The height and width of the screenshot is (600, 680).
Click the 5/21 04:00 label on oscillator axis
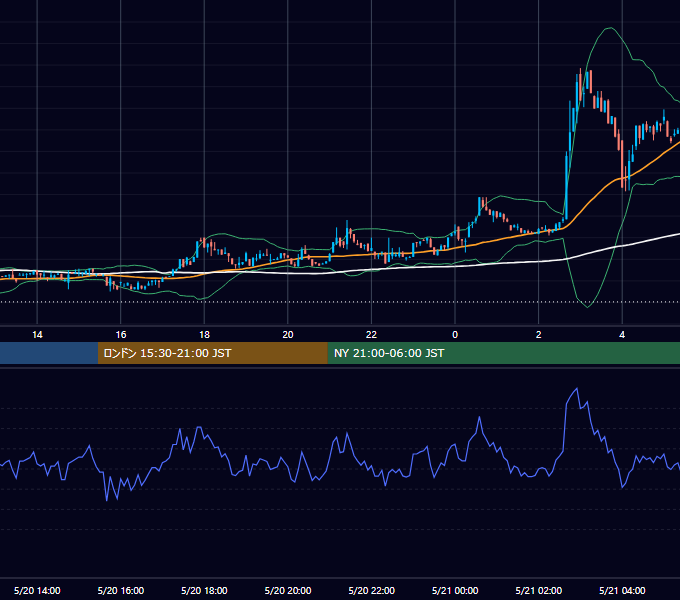(622, 590)
